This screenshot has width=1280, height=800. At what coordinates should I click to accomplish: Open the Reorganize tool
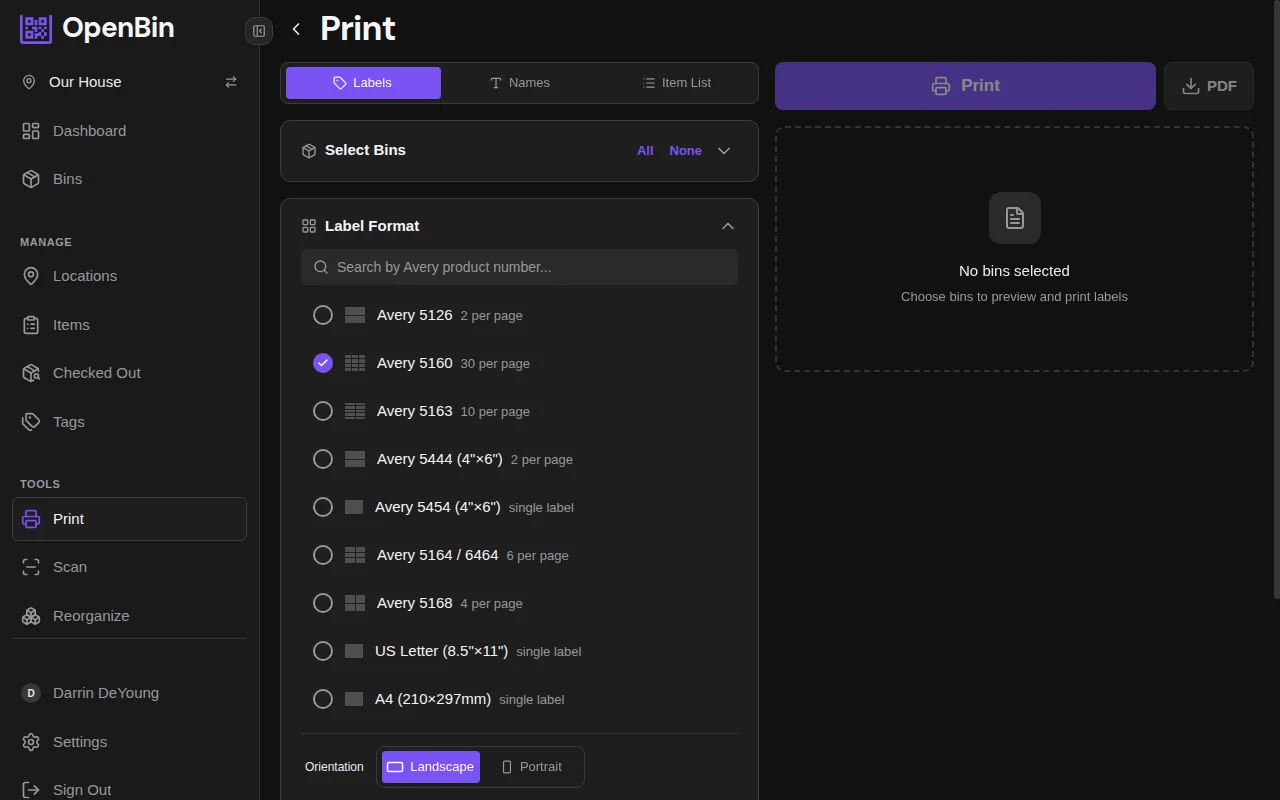click(90, 616)
